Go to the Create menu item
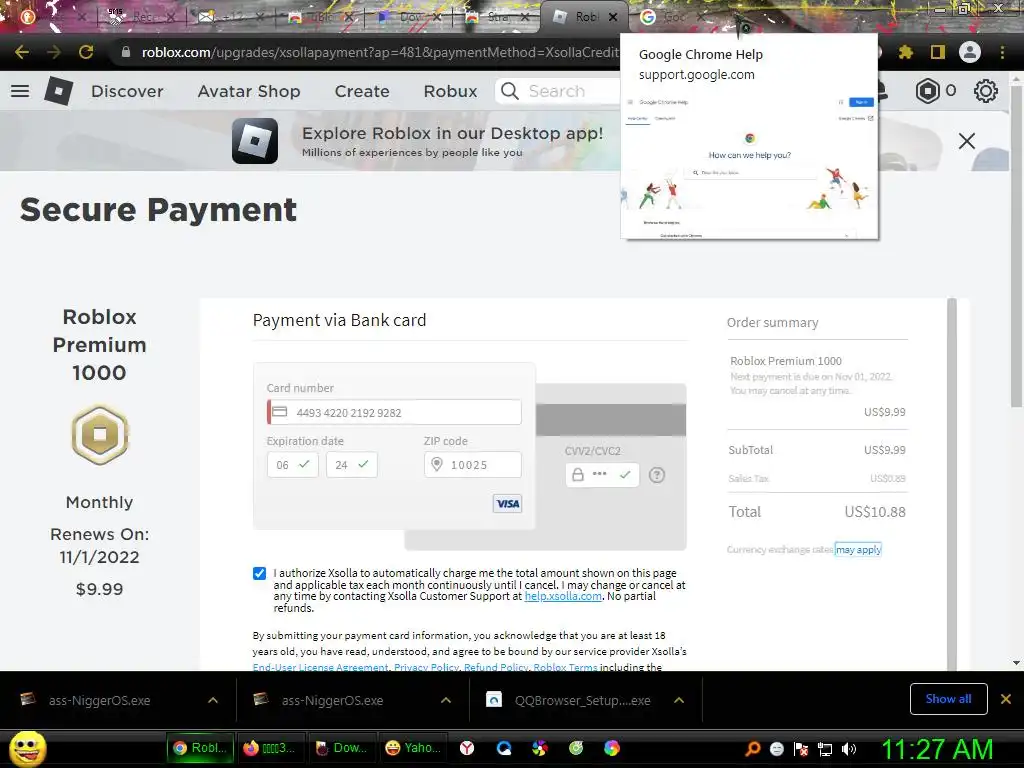The height and width of the screenshot is (768, 1024). tap(362, 91)
